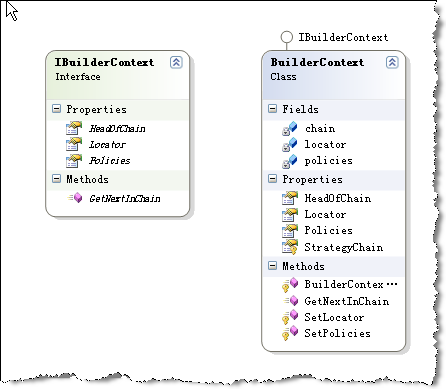This screenshot has height=389, width=446.
Task: Collapse Methods section in BuilderContext class
Action: [x=272, y=266]
